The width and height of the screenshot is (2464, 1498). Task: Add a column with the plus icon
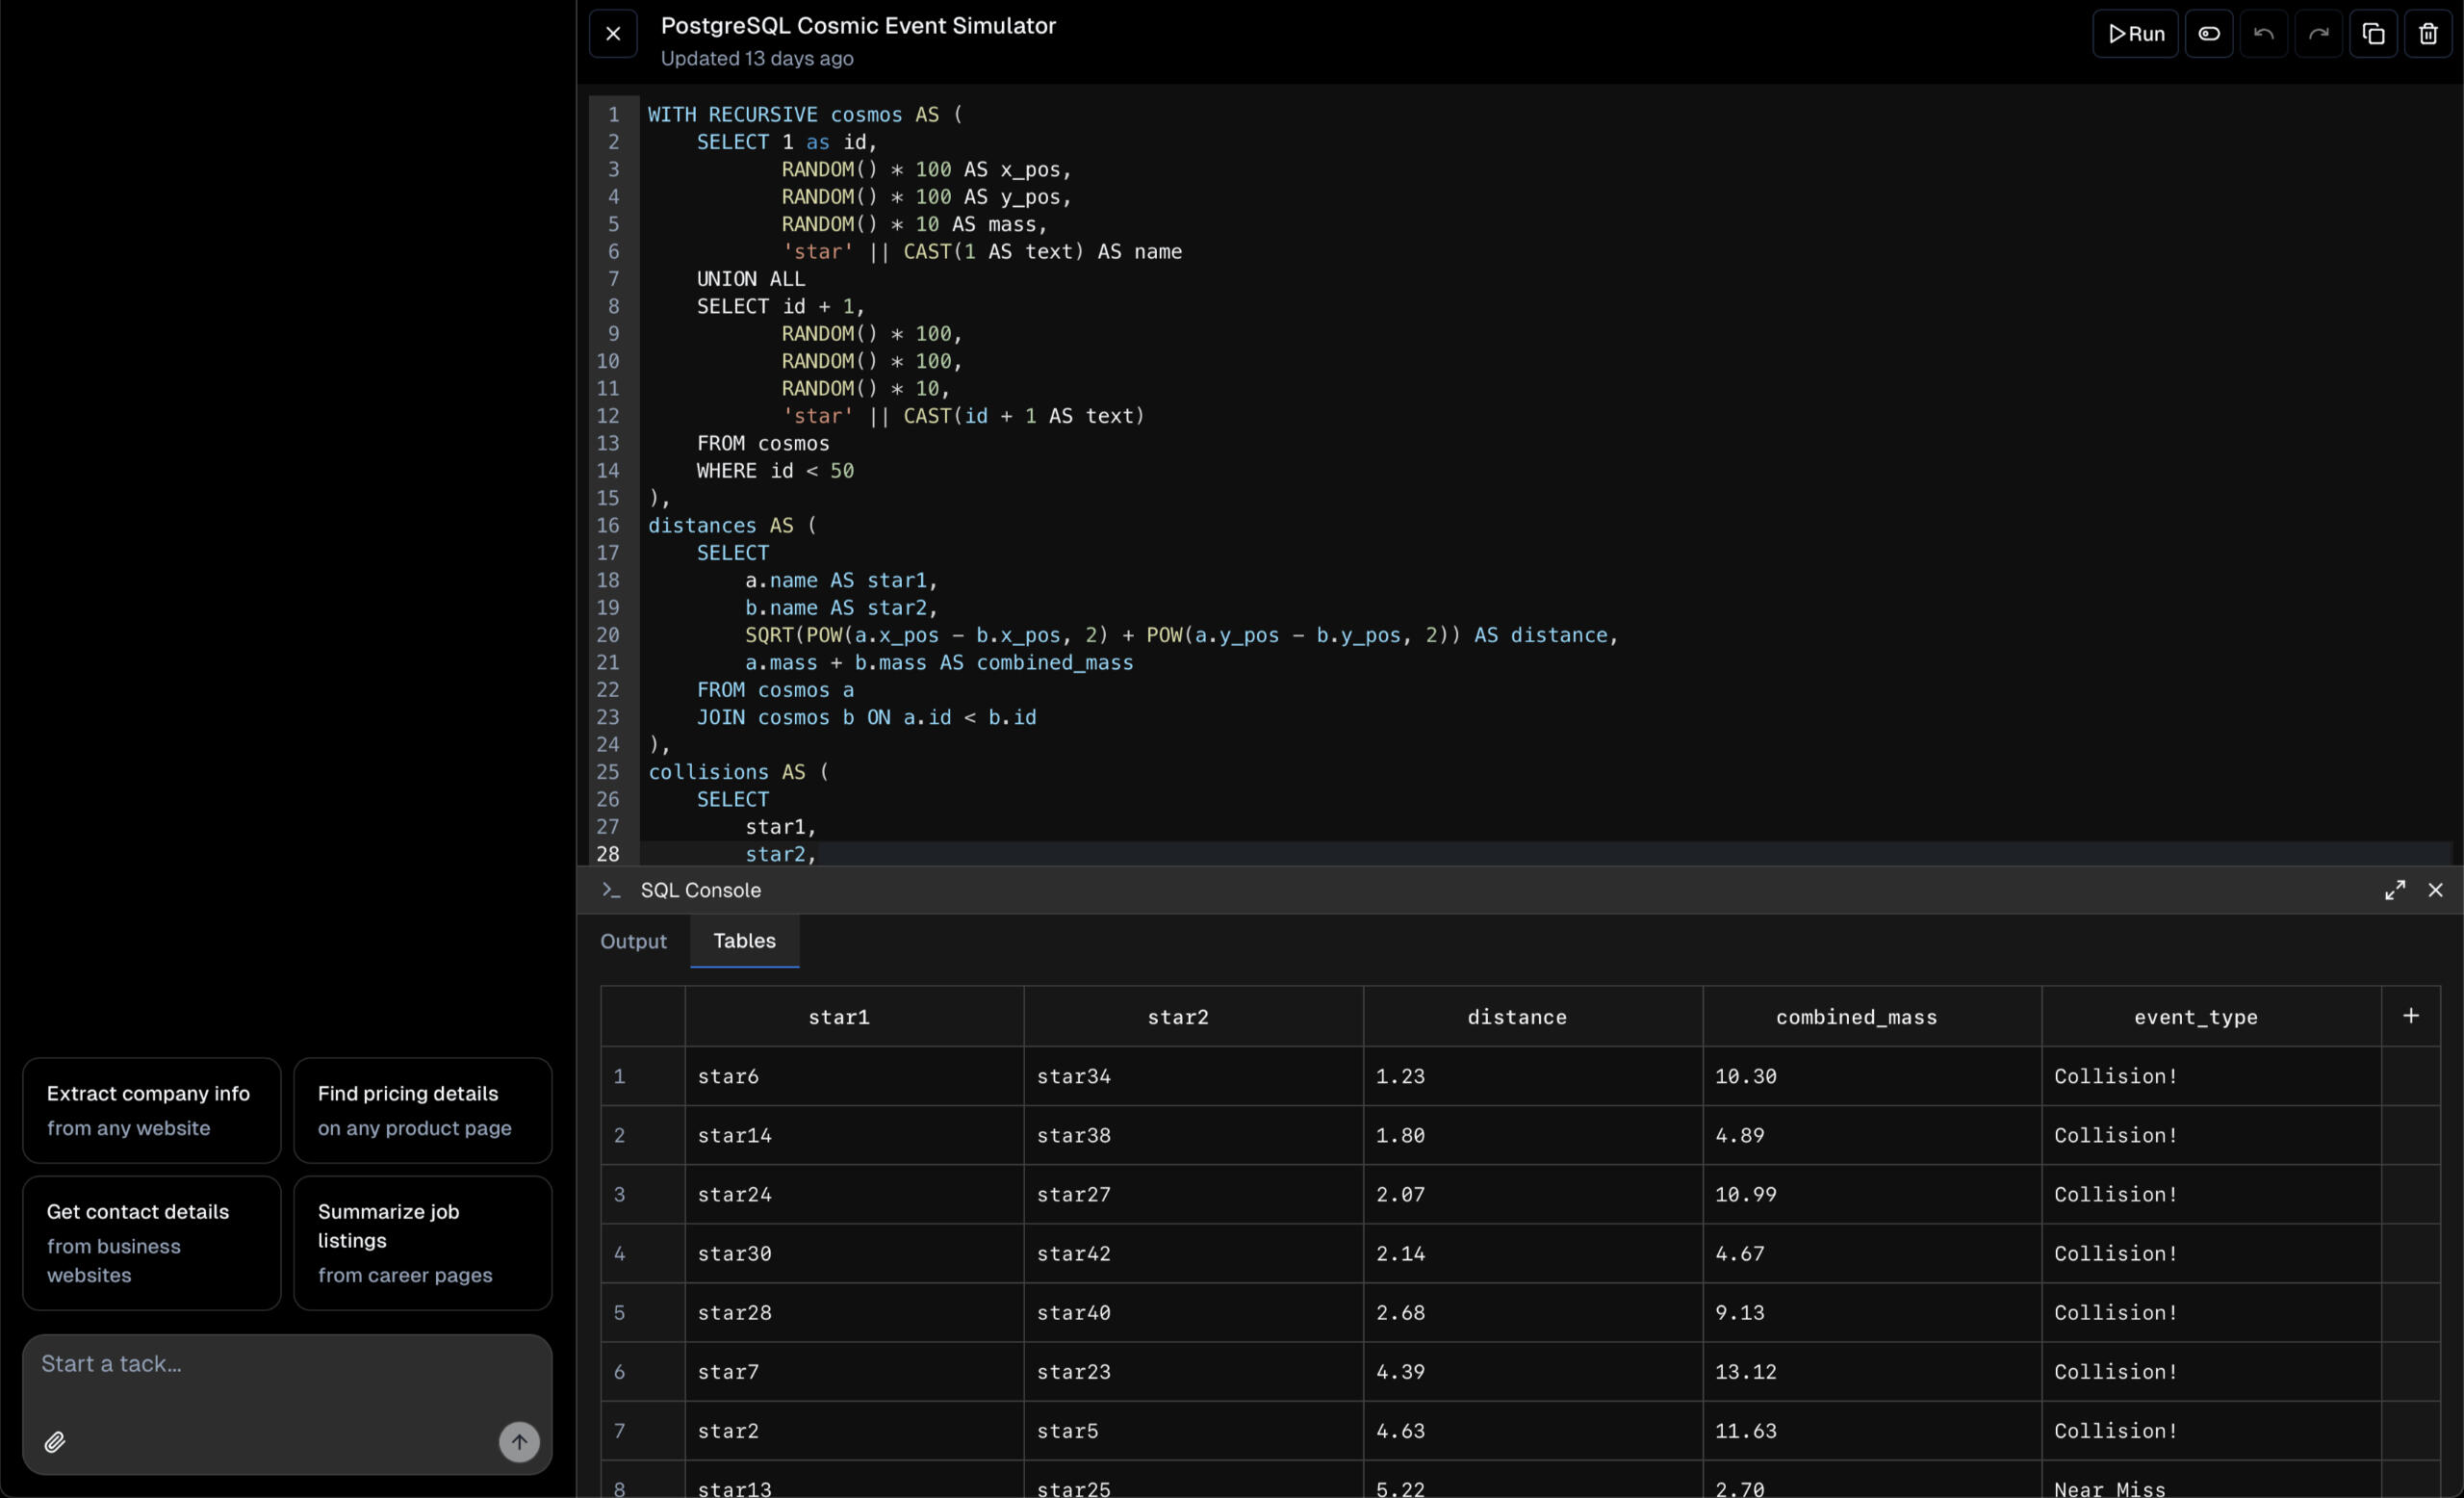coord(2410,1016)
